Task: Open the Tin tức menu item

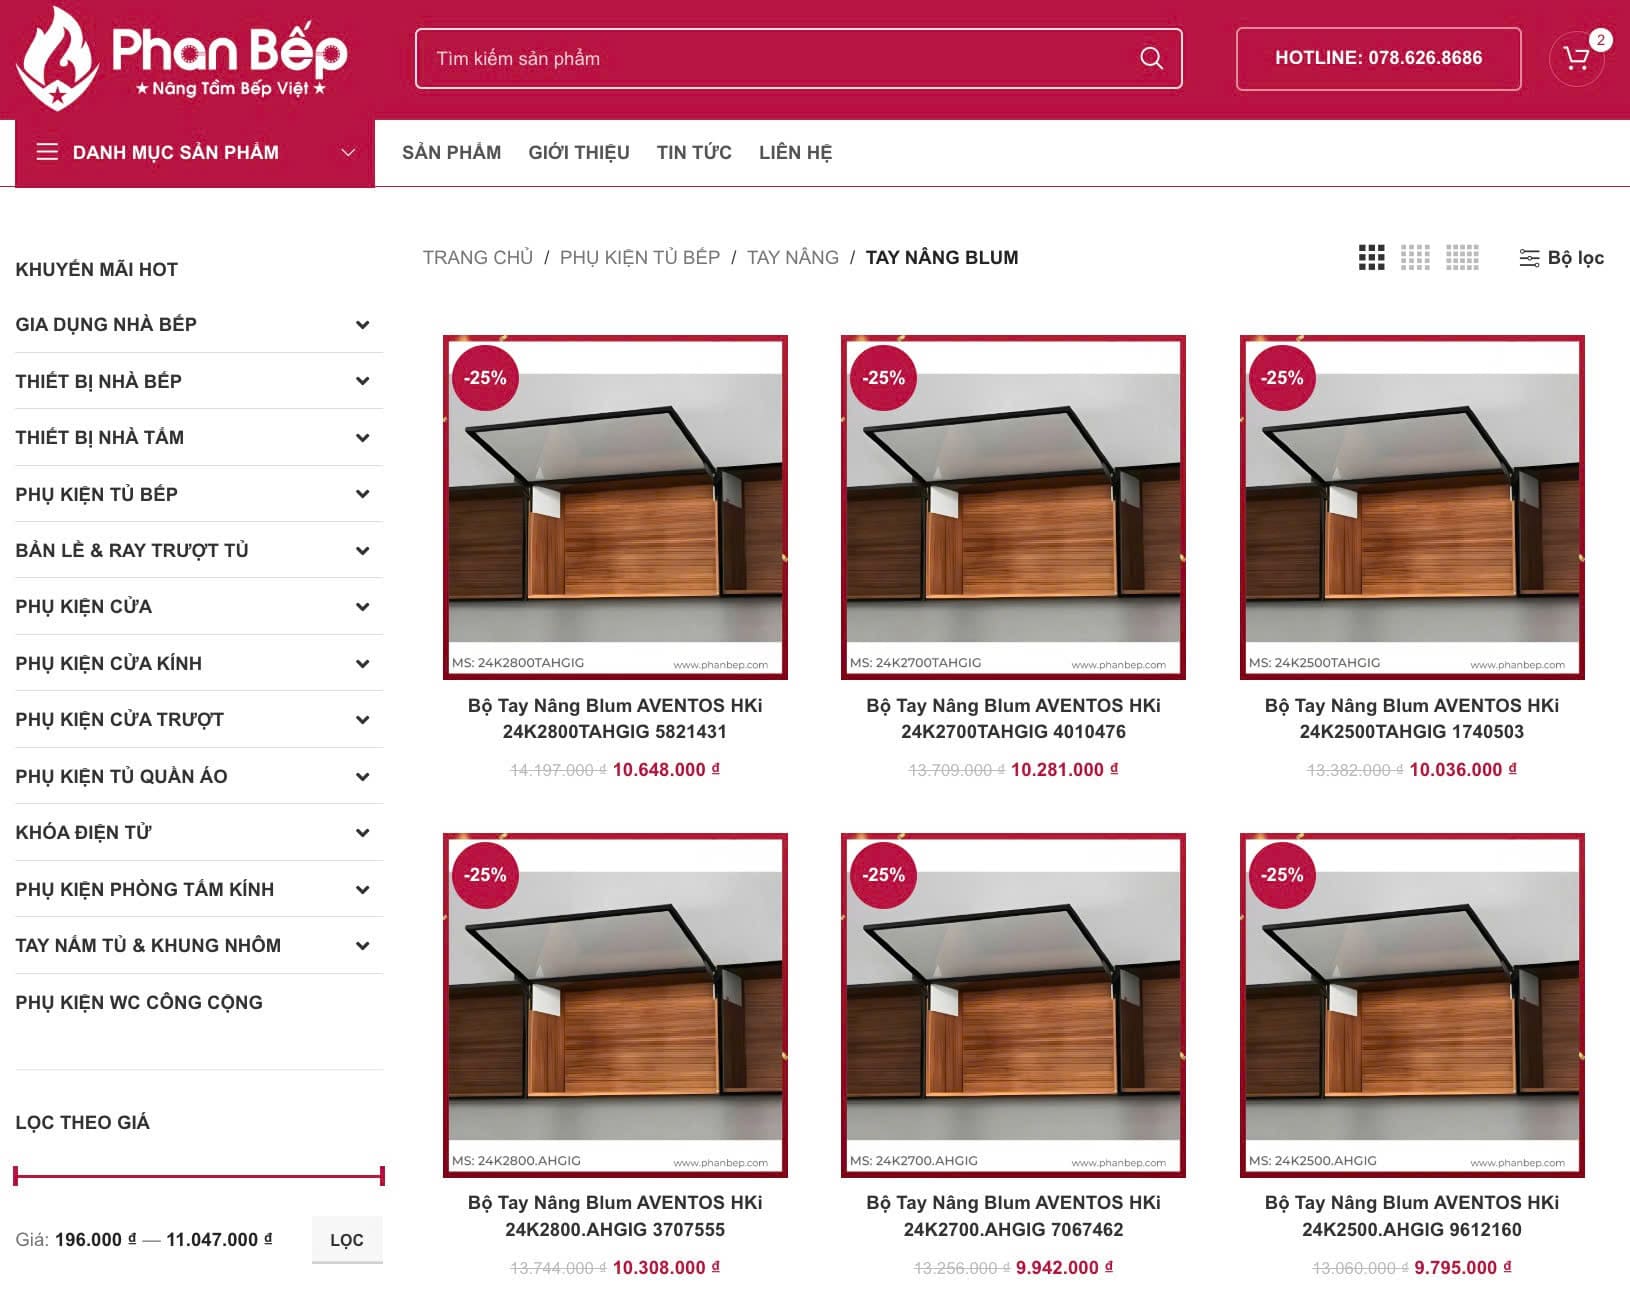Action: 694,153
